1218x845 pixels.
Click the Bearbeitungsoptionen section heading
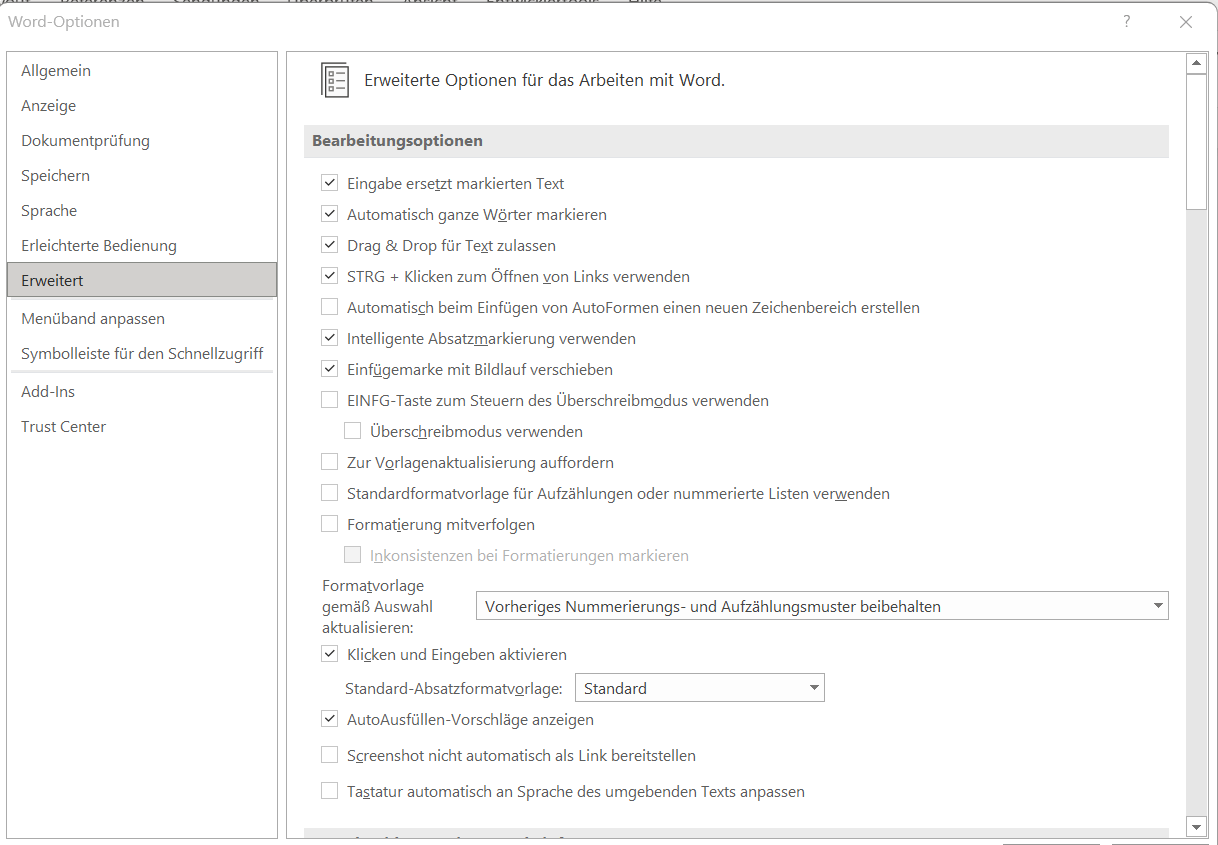tap(397, 141)
